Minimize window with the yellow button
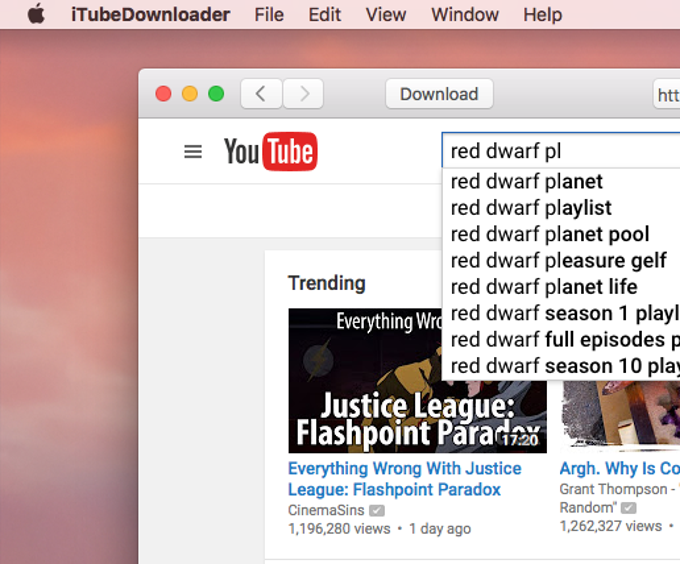Screen dimensions: 680x564 (x=190, y=94)
